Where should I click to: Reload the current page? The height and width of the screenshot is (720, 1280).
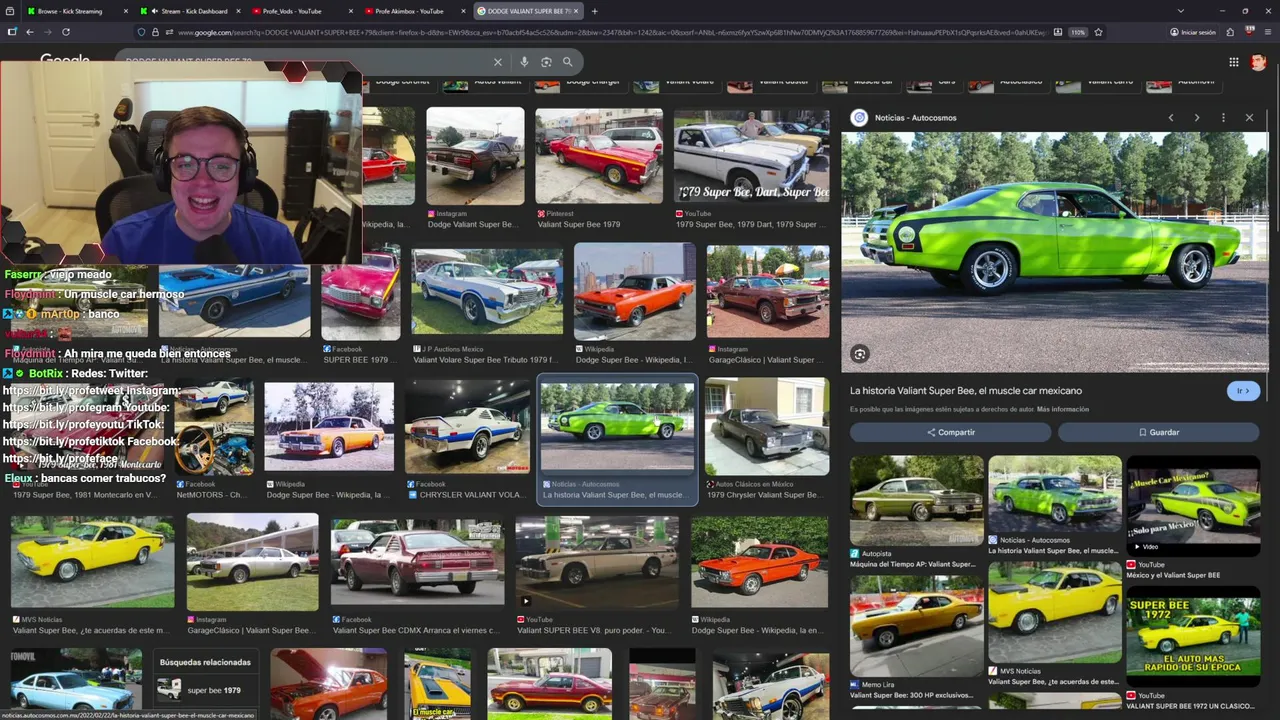66,32
